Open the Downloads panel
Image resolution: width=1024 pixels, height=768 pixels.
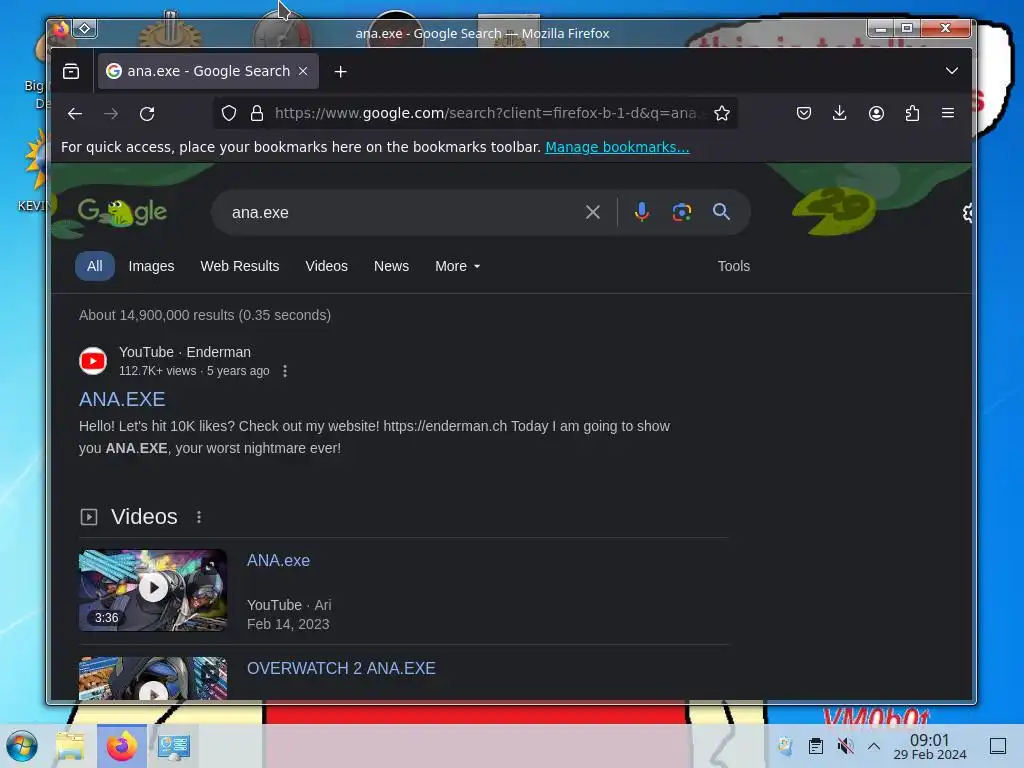840,113
